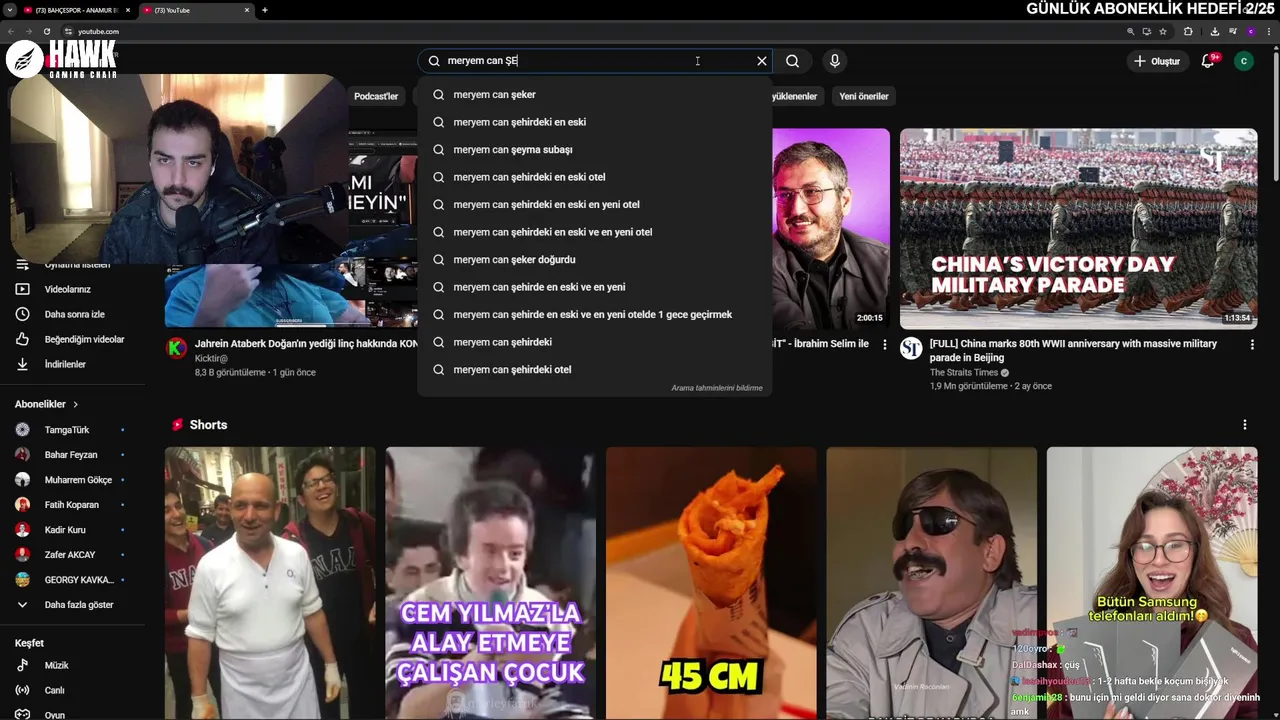Open the Cem Yılmaz Shorts thumbnail
Viewport: 1280px width, 720px height.
490,583
